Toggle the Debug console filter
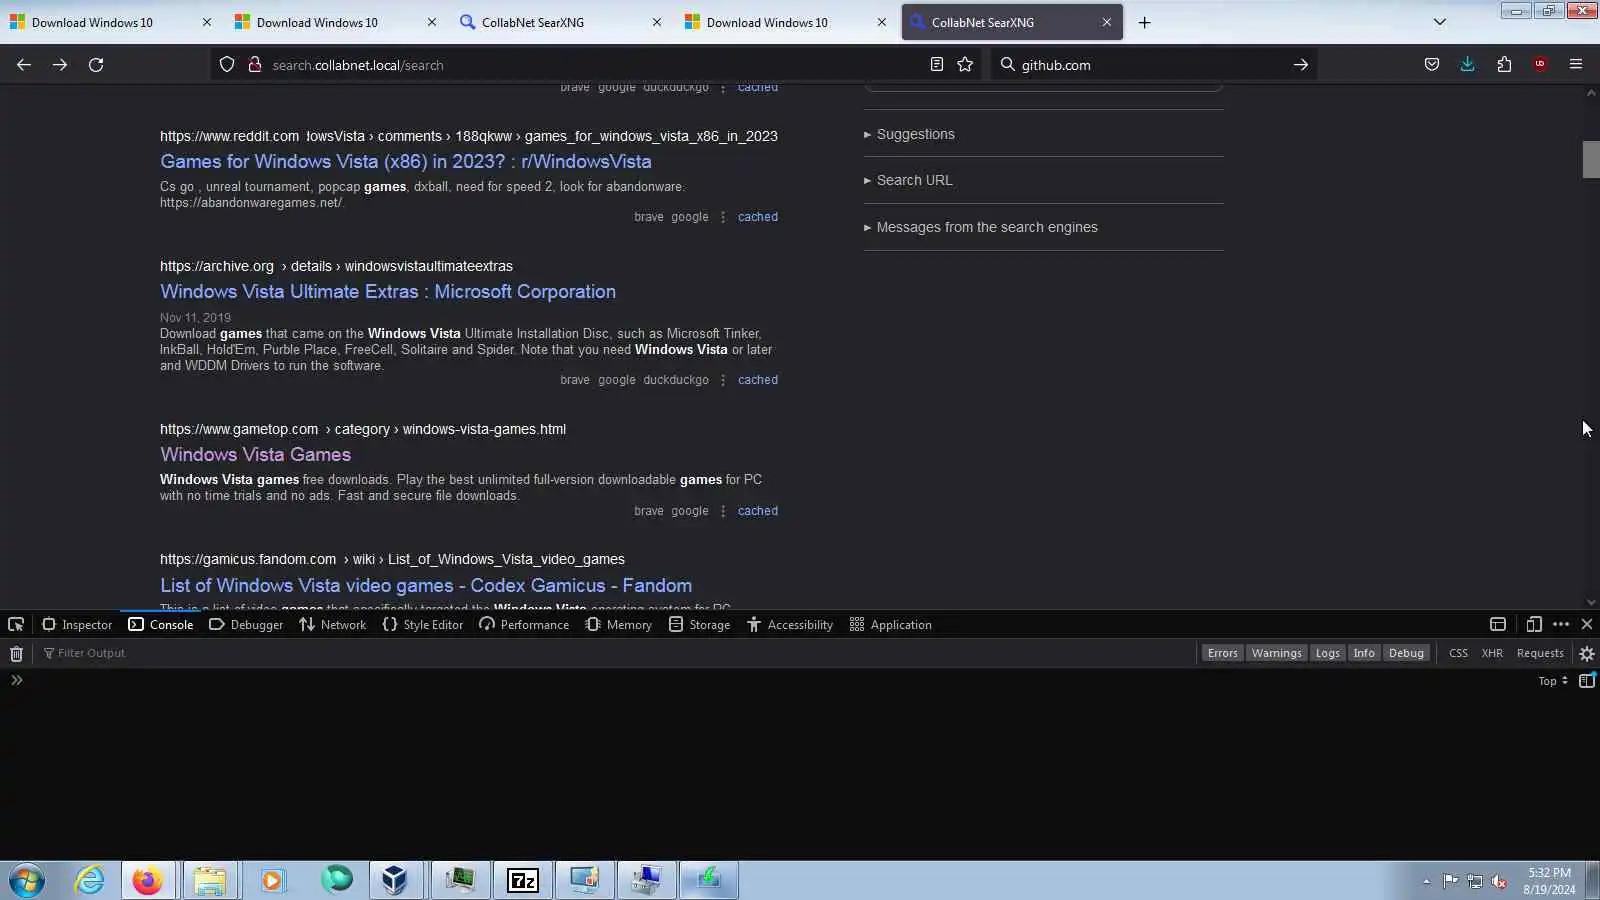The width and height of the screenshot is (1600, 900). 1406,654
